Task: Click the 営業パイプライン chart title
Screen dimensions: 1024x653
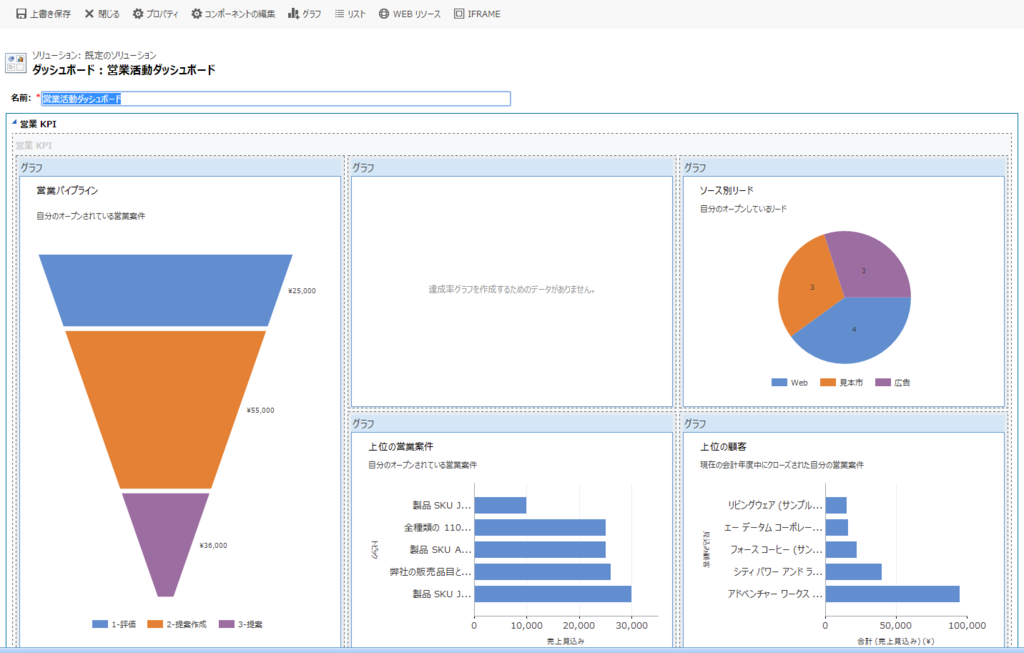Action: pos(67,191)
